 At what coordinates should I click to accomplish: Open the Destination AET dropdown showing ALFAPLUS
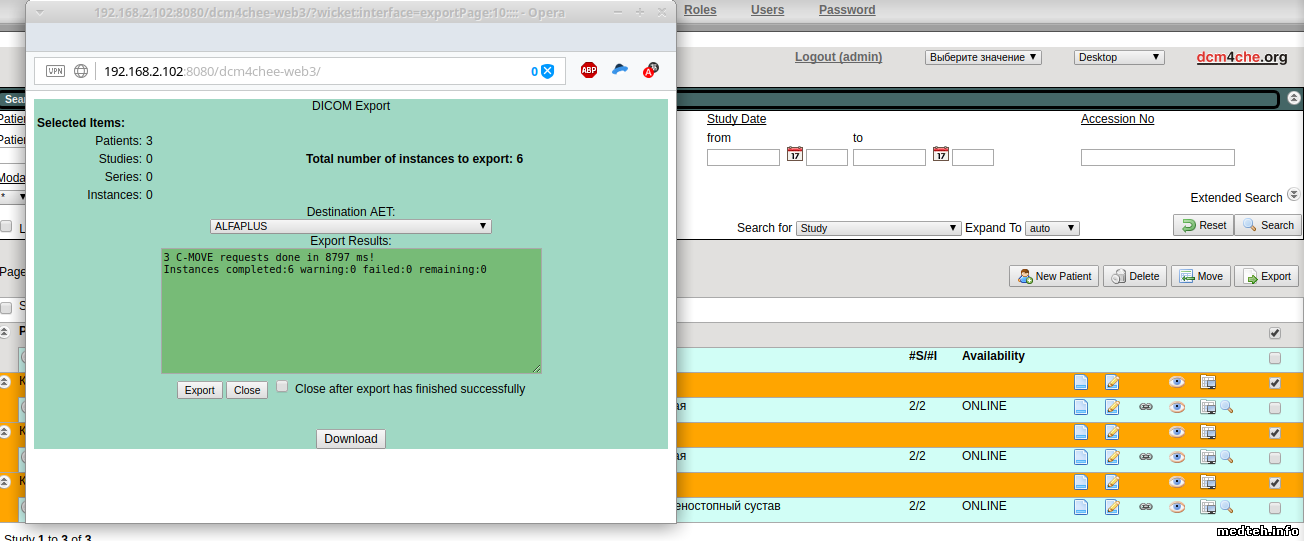coord(350,227)
